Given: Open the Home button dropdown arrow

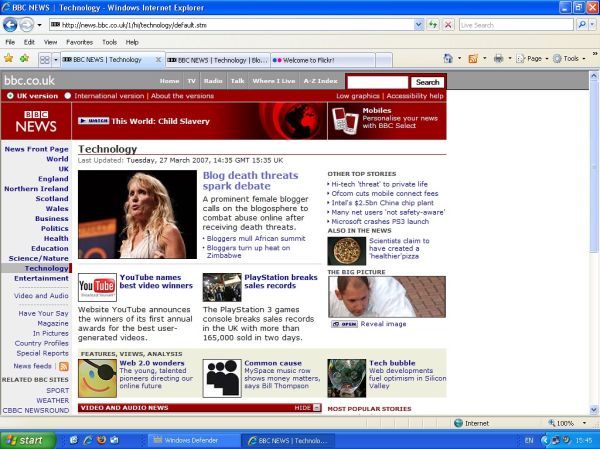Looking at the screenshot, I should click(459, 59).
